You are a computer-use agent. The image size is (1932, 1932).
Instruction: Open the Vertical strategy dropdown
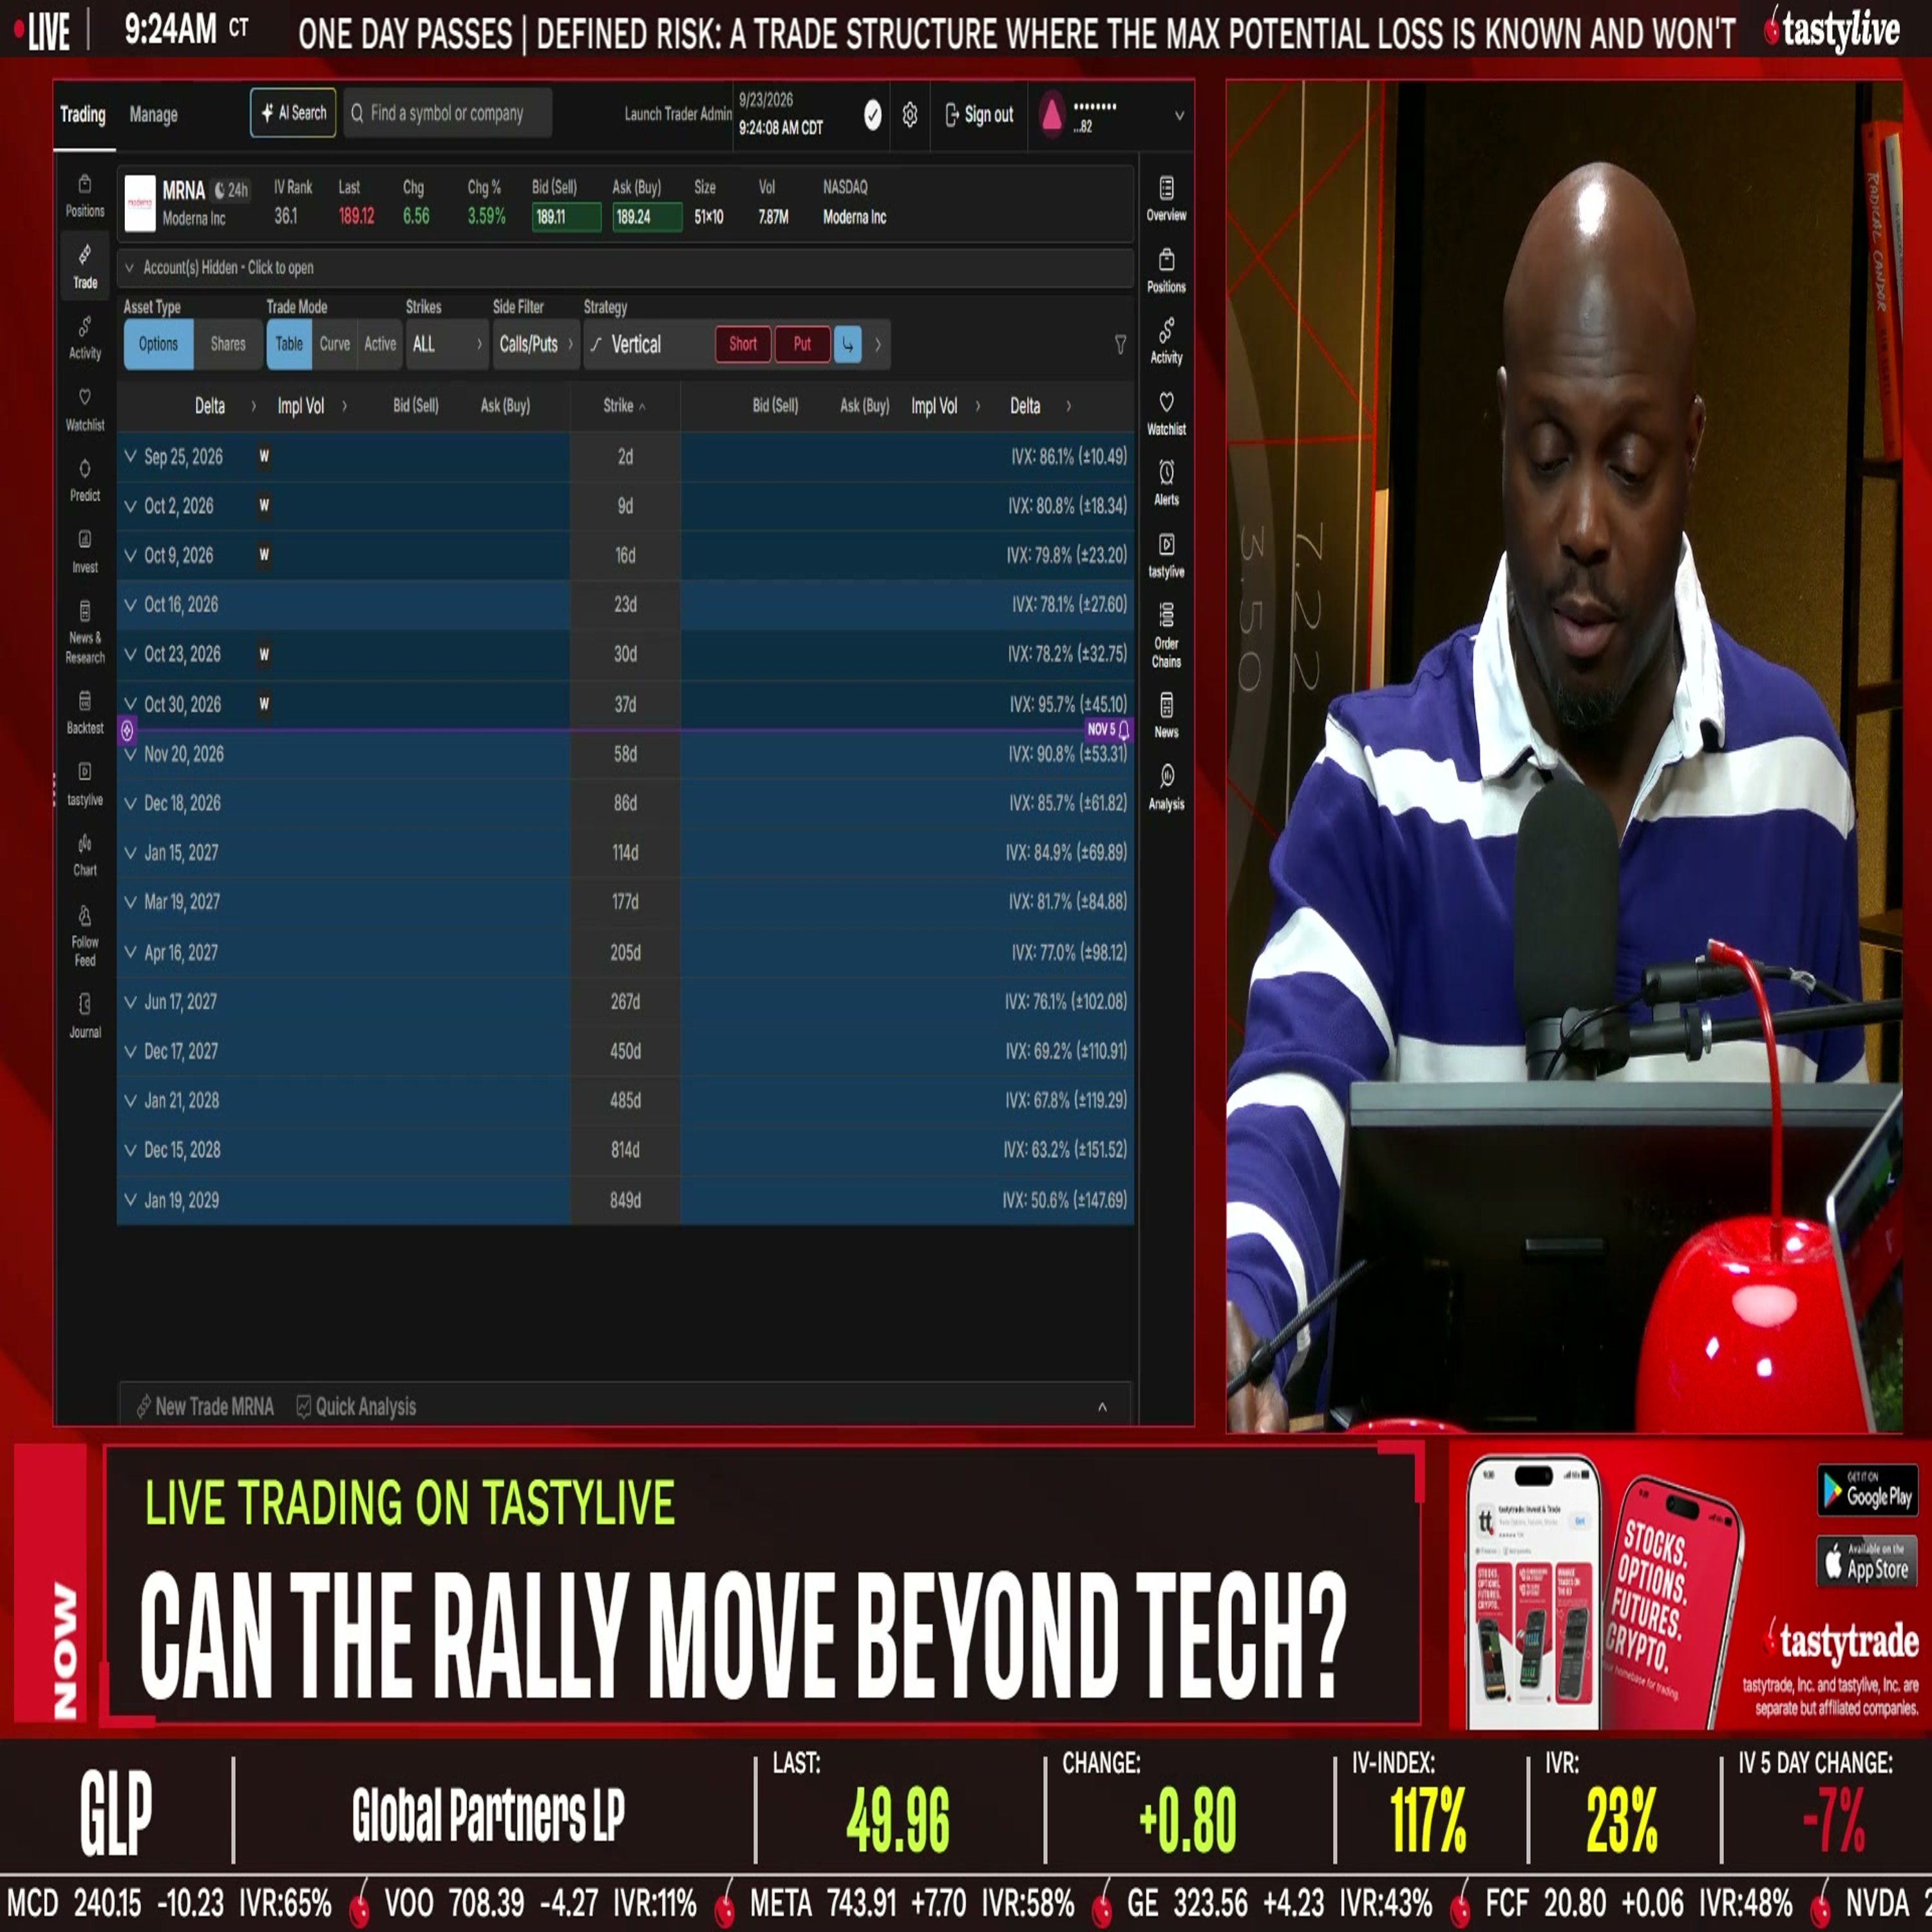pos(647,344)
